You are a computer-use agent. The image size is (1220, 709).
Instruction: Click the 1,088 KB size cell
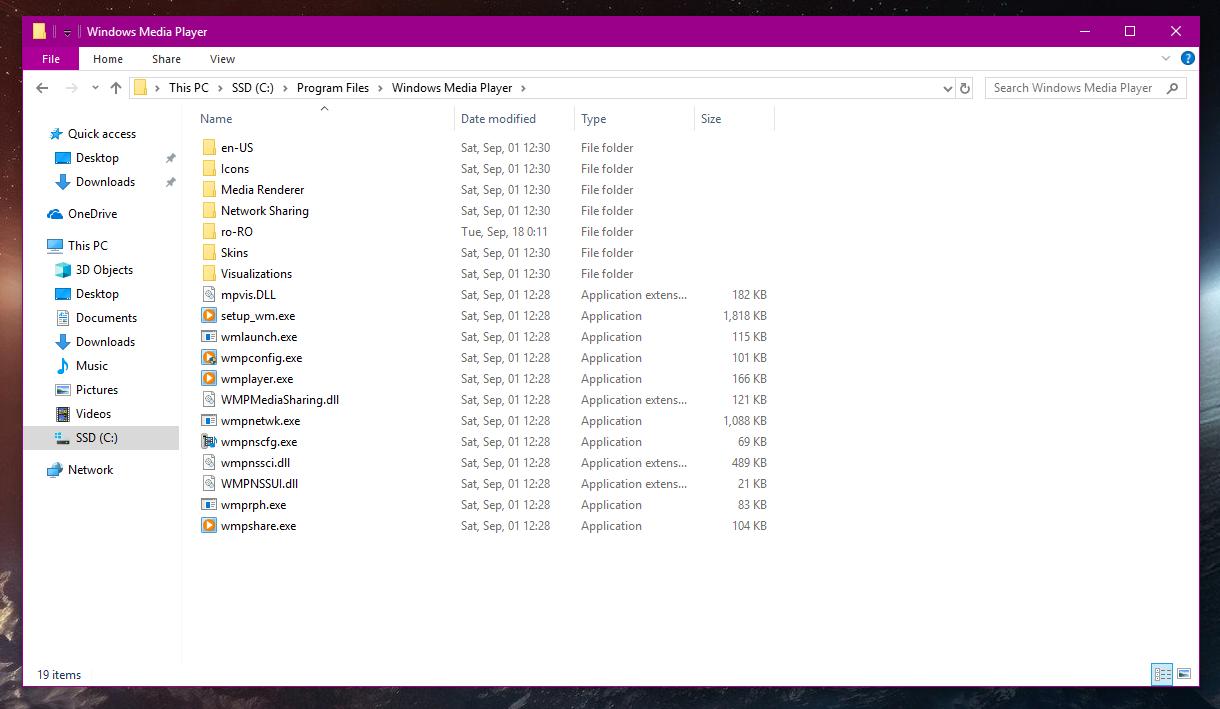click(745, 421)
